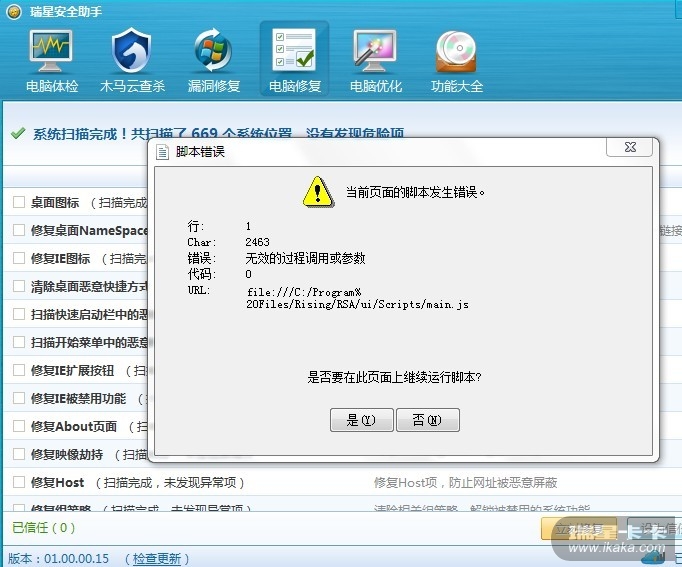
Task: Click the 修复IE被禁用功能 row label
Action: (x=78, y=398)
